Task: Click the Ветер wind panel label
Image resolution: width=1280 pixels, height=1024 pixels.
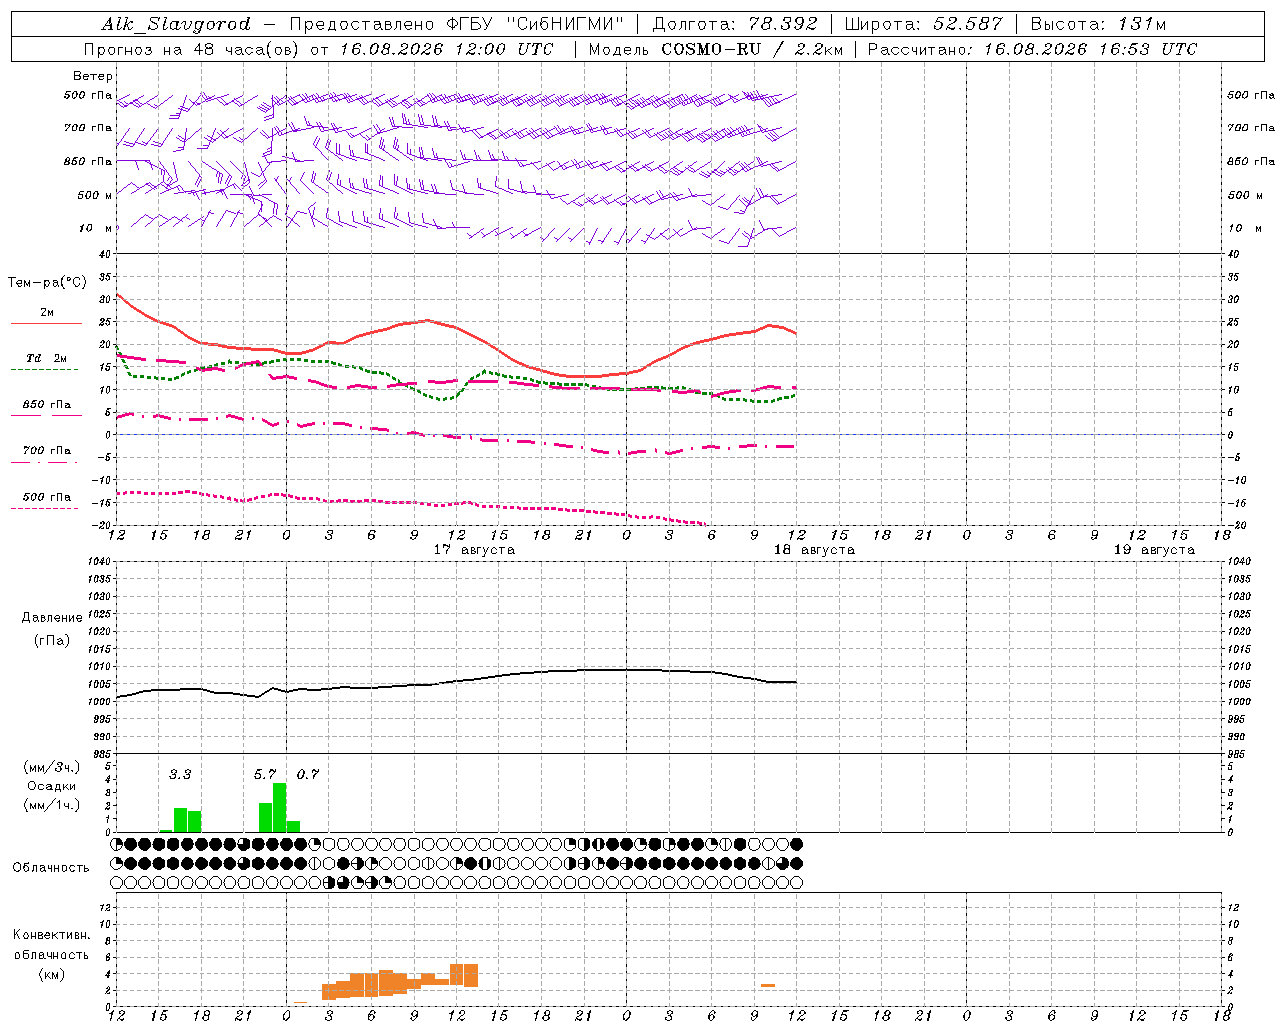Action: click(93, 76)
